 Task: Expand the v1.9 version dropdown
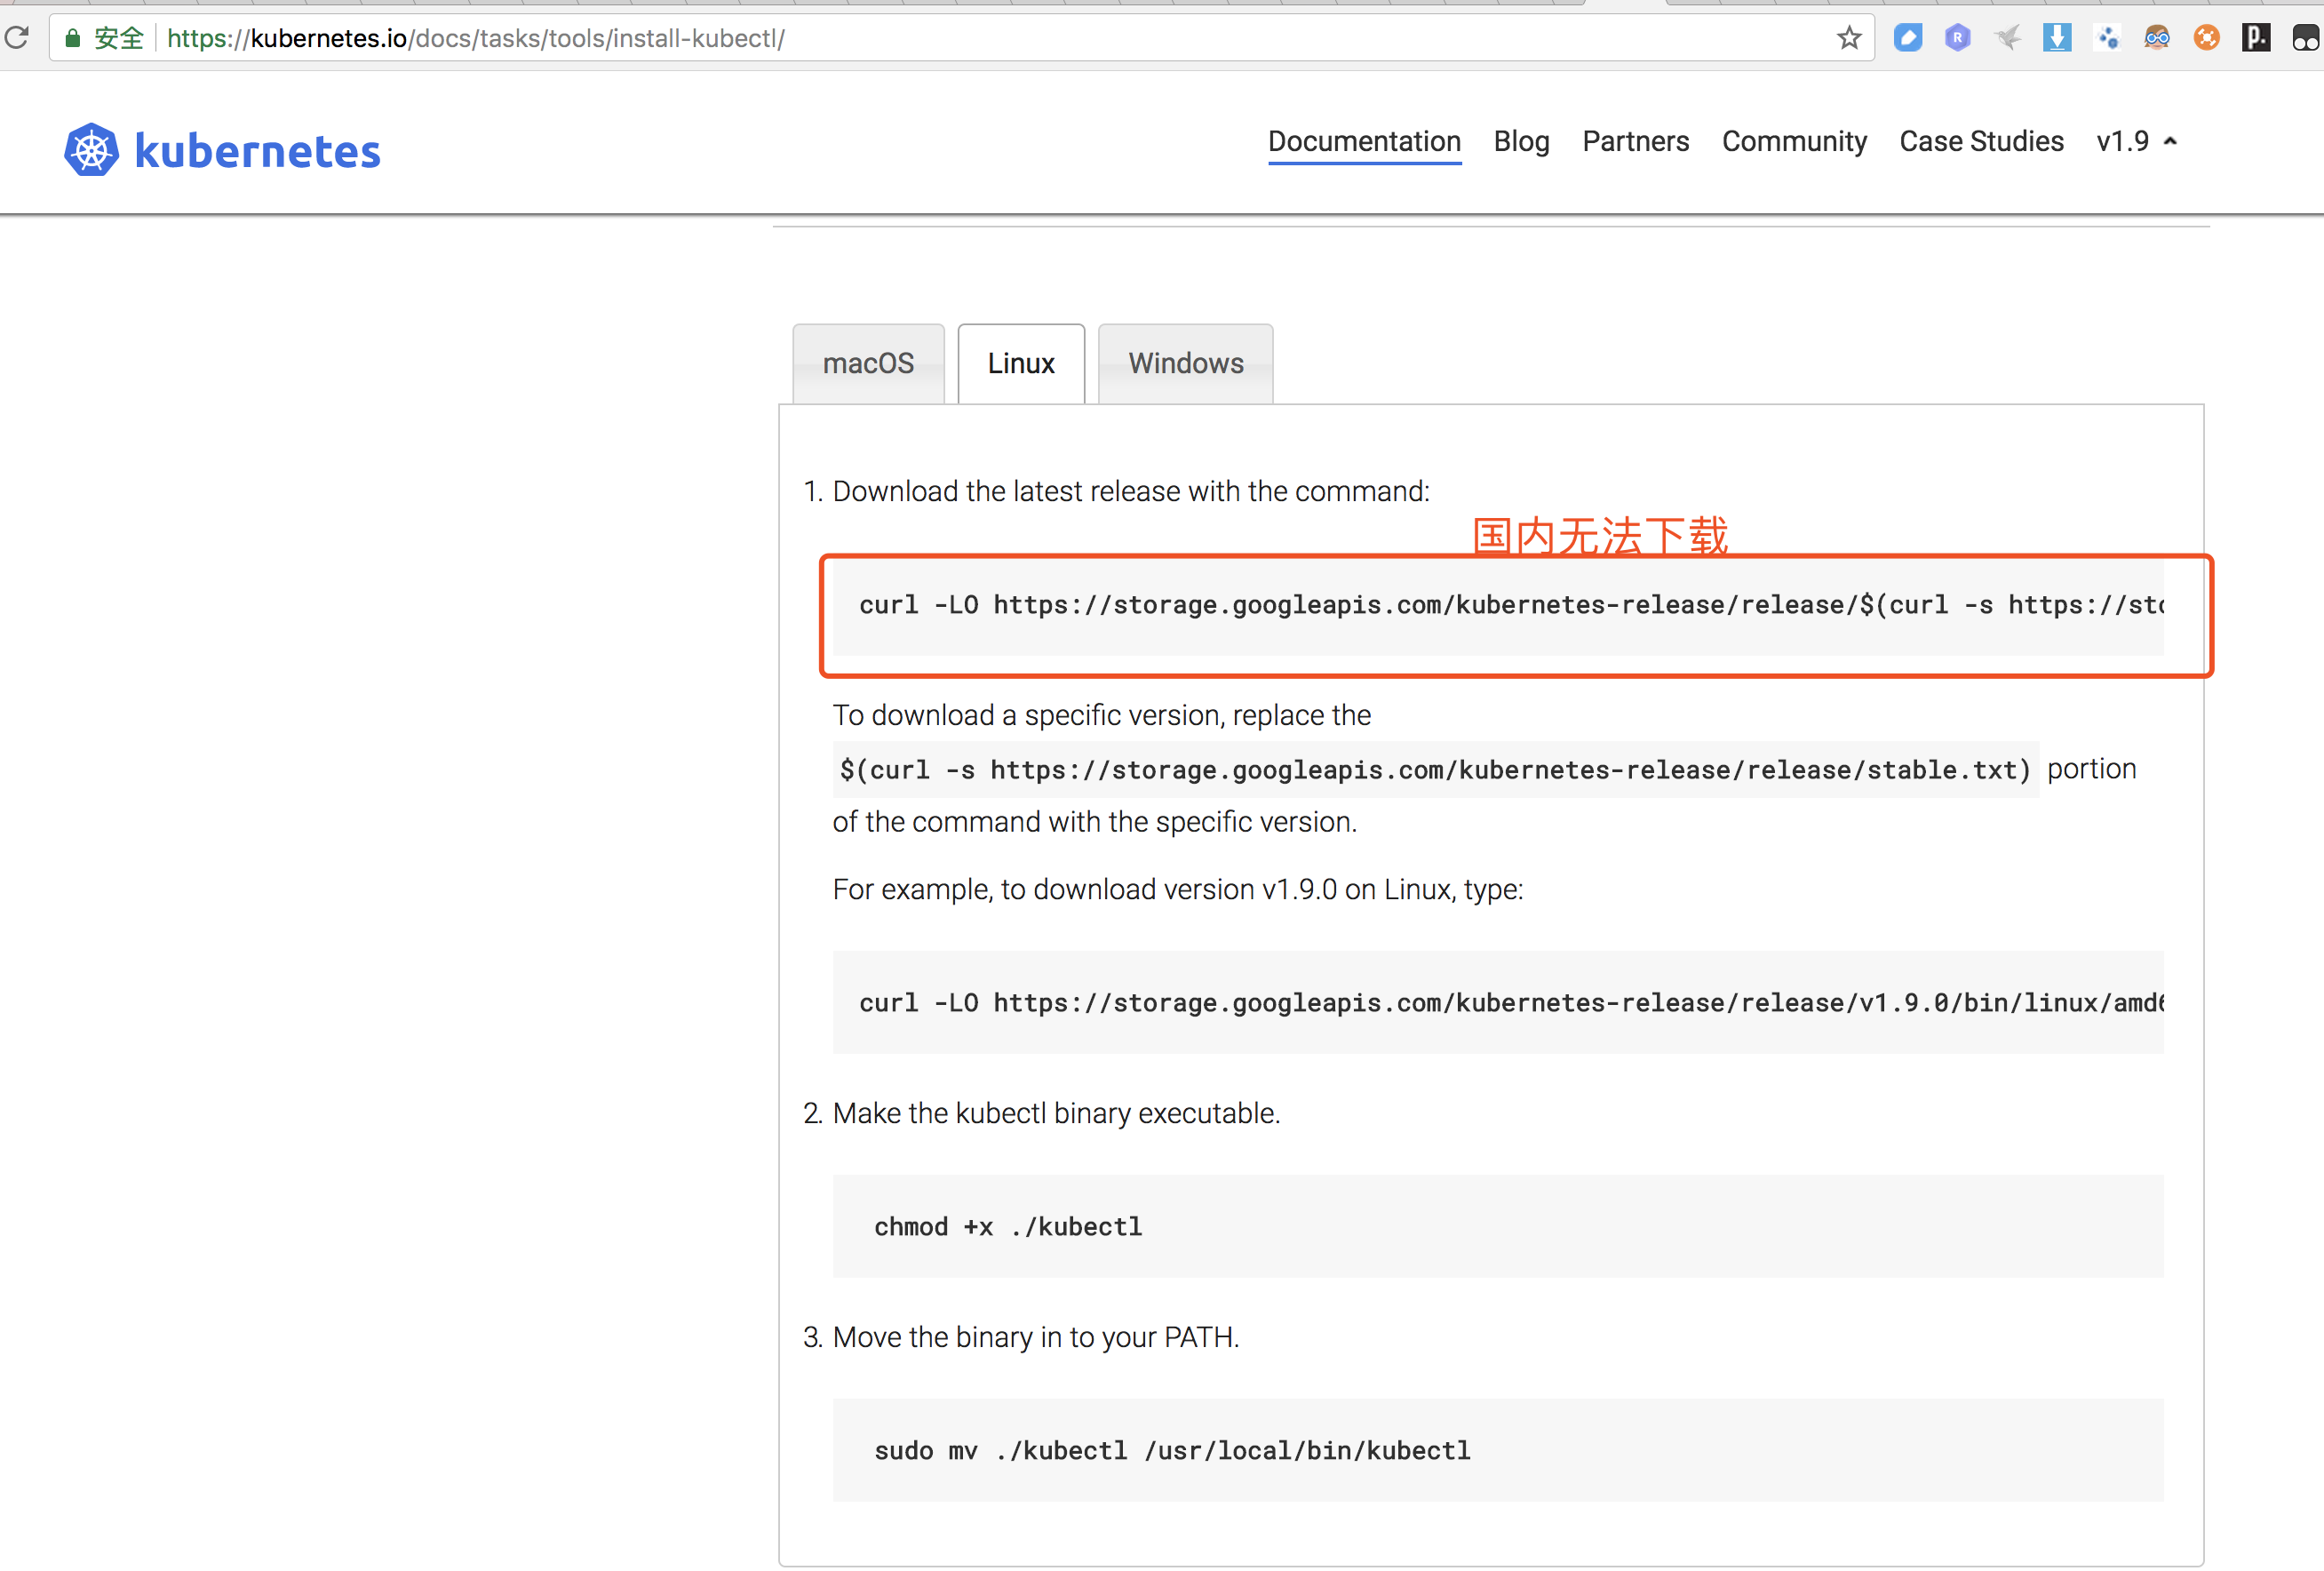(2136, 141)
